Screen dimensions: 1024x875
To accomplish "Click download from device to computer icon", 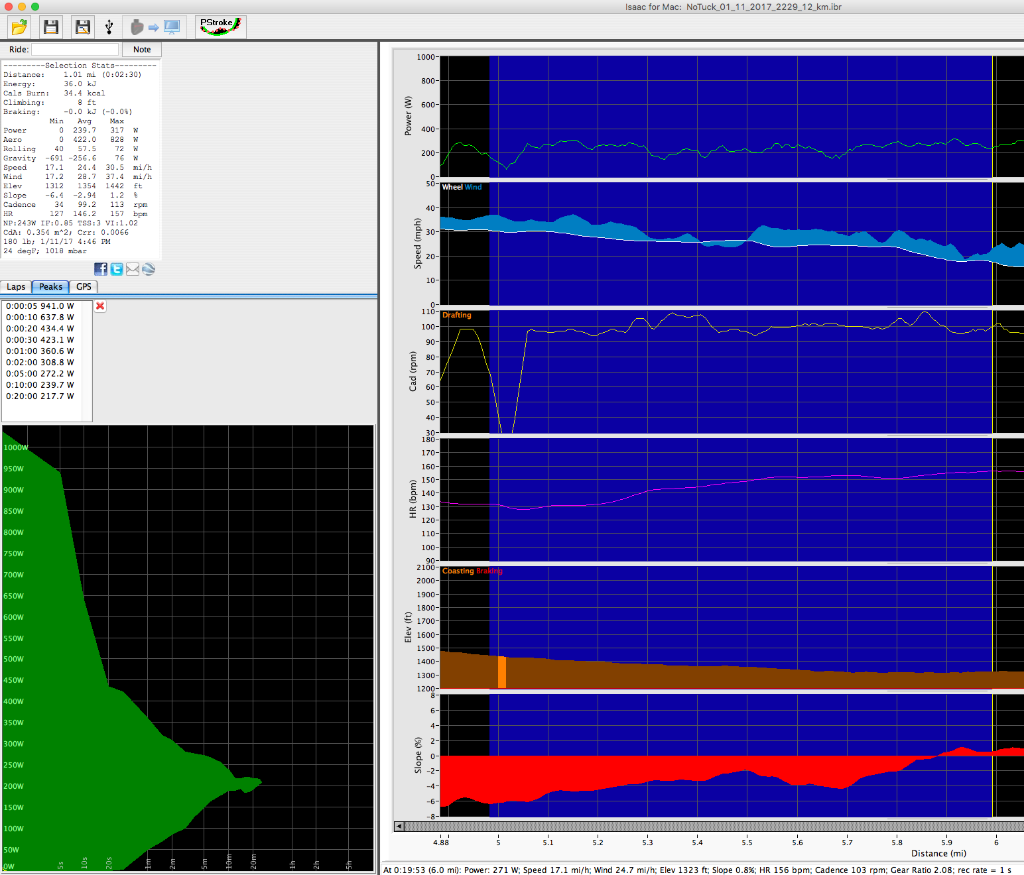I will click(154, 26).
